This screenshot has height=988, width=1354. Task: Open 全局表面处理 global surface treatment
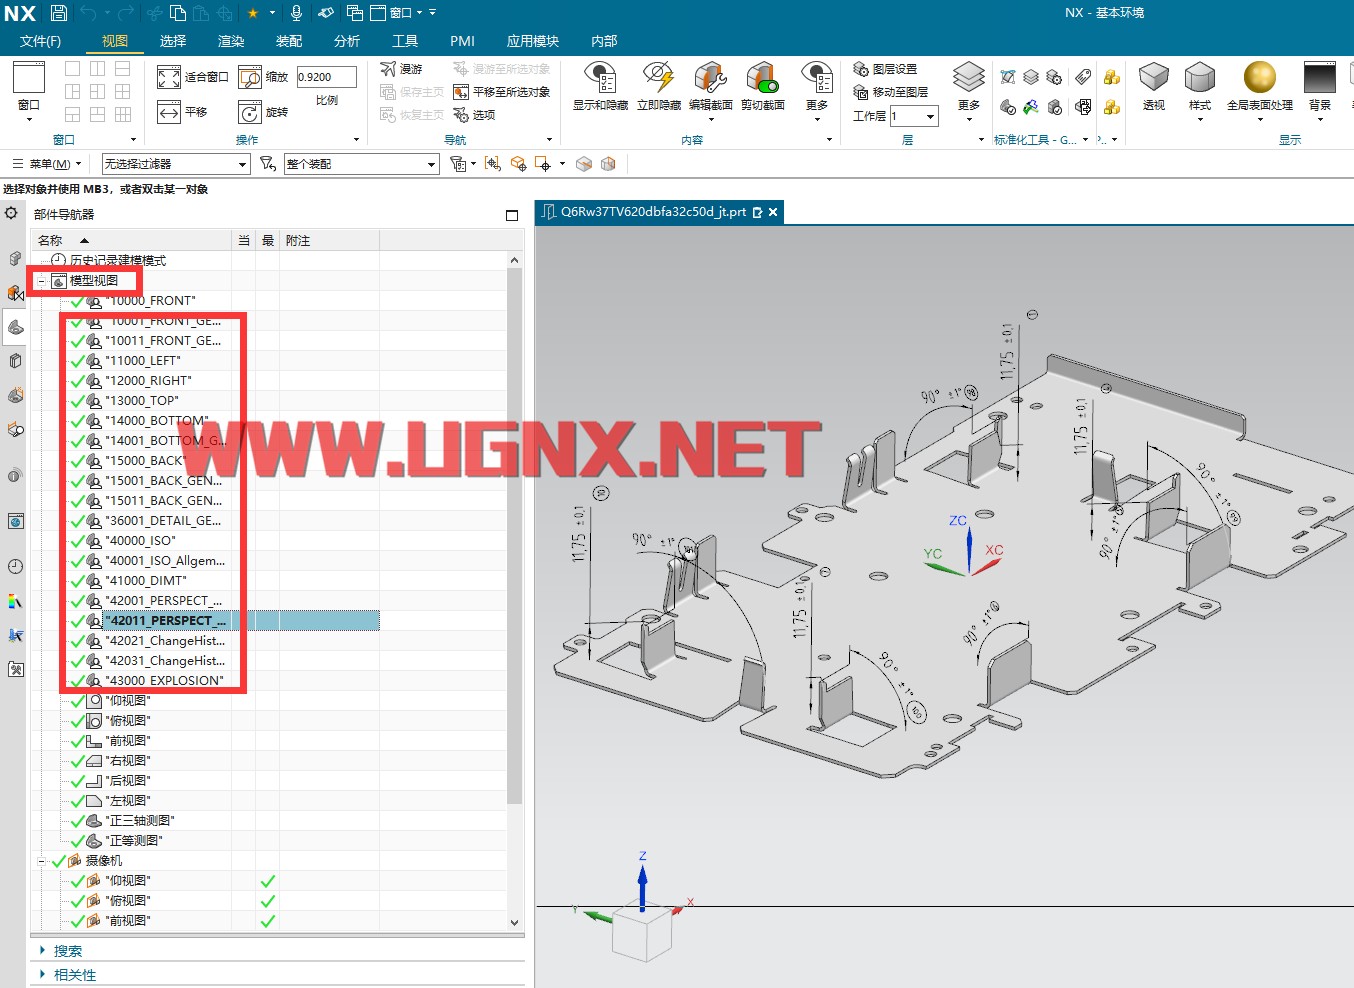click(x=1260, y=92)
